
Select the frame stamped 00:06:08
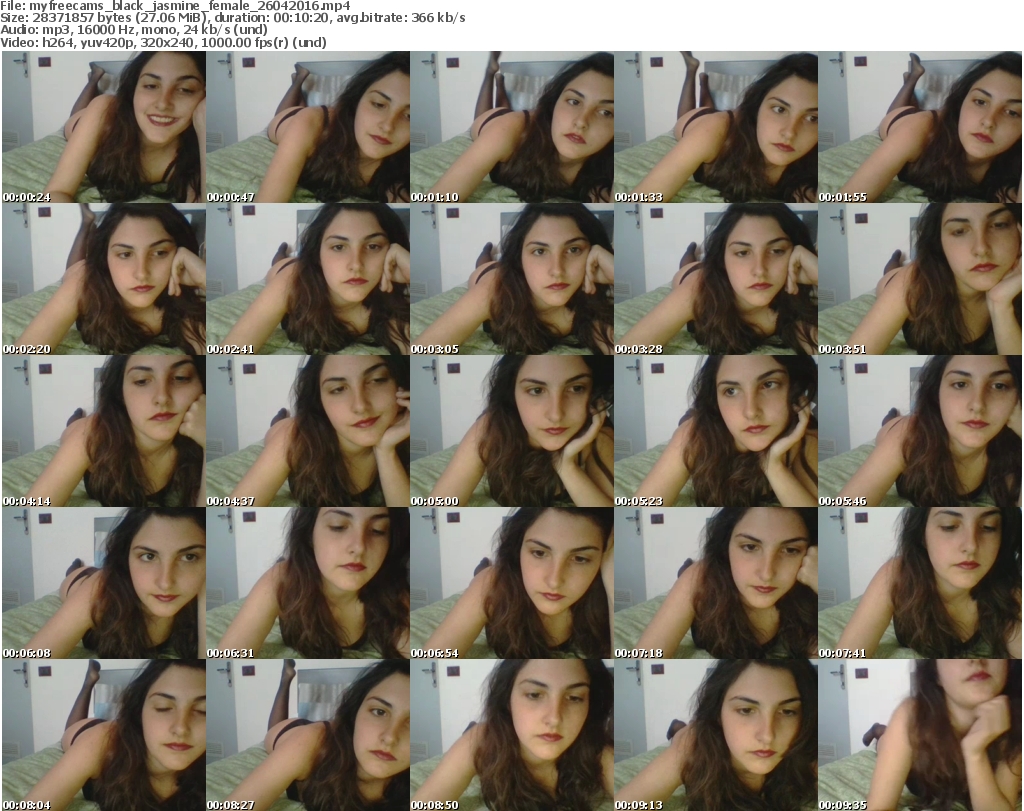(104, 583)
